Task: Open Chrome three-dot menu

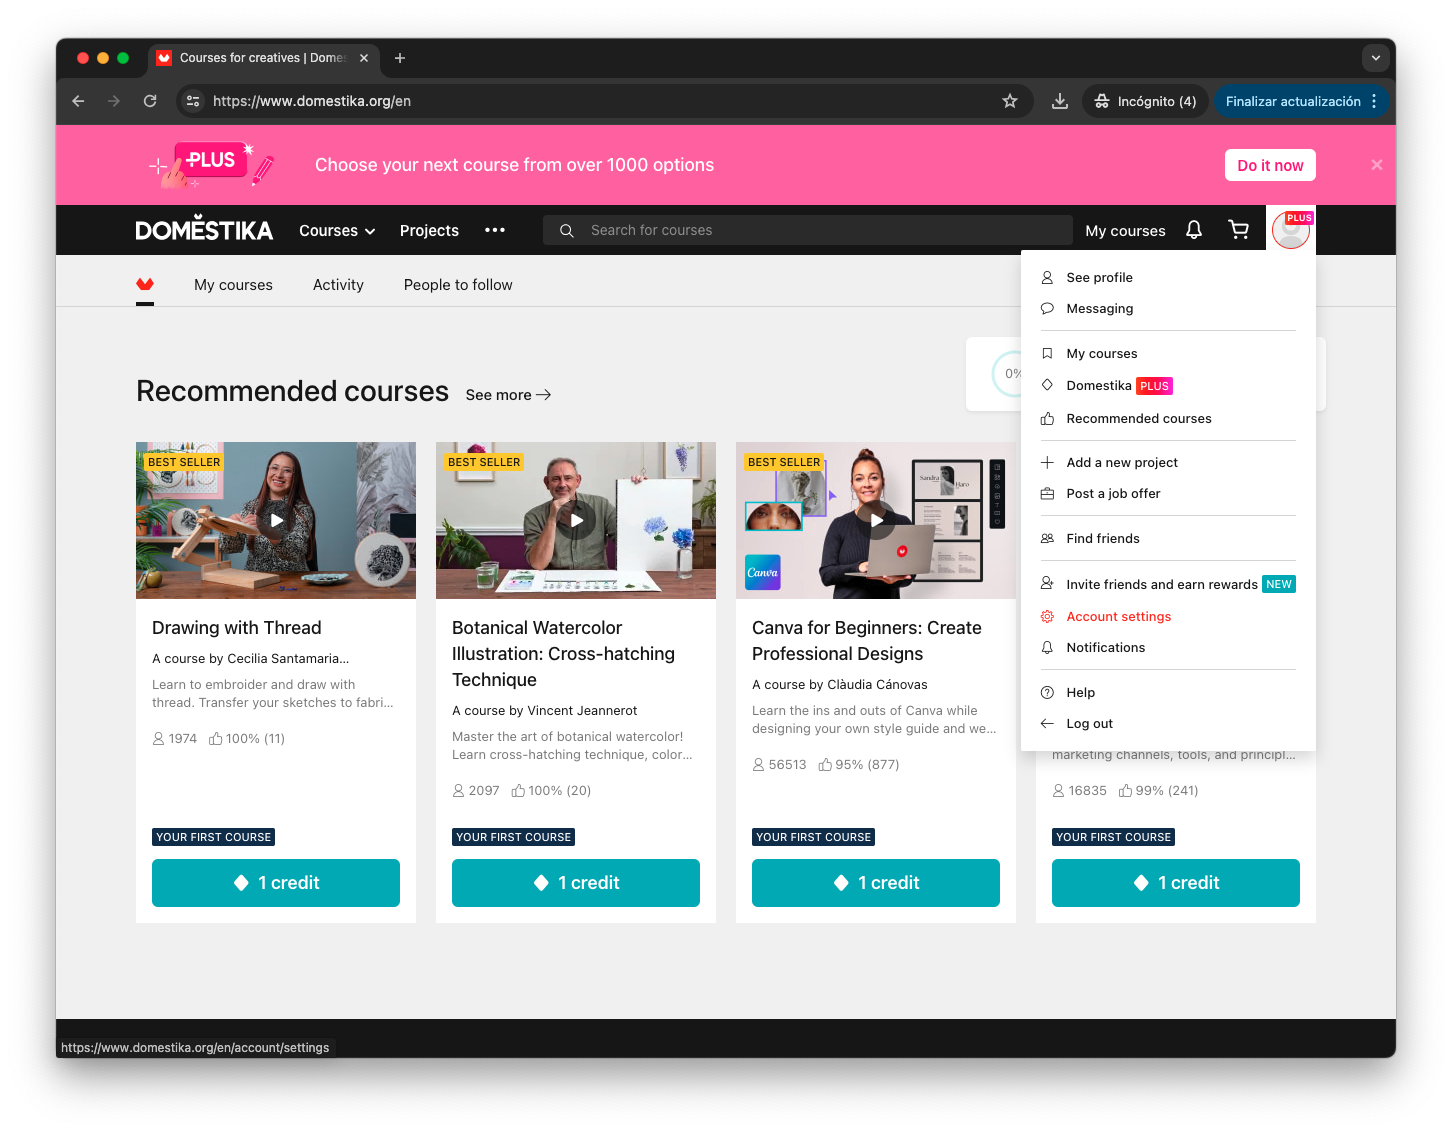Action: [x=1374, y=101]
